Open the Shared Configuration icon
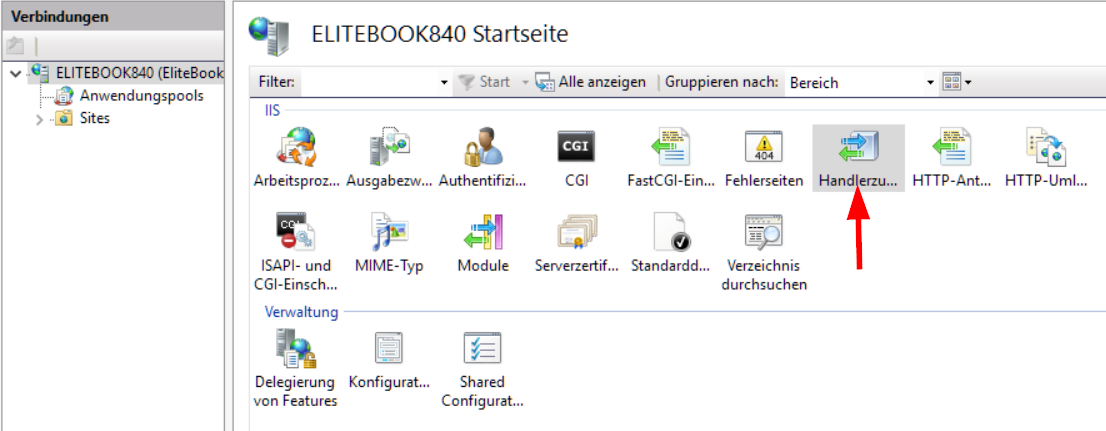This screenshot has width=1106, height=431. [x=482, y=349]
